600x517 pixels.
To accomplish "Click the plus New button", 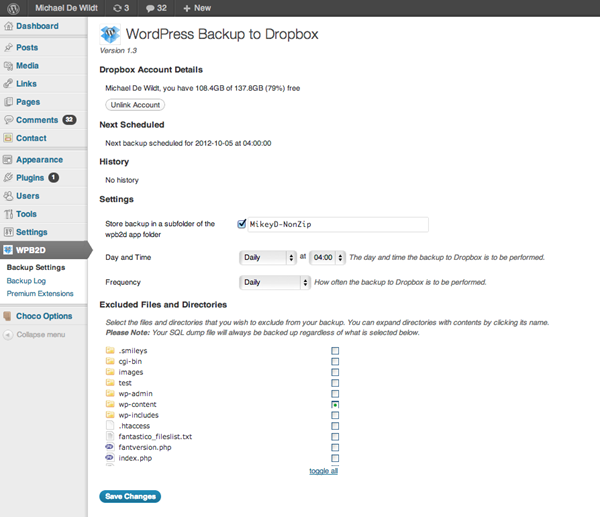I will pos(197,8).
